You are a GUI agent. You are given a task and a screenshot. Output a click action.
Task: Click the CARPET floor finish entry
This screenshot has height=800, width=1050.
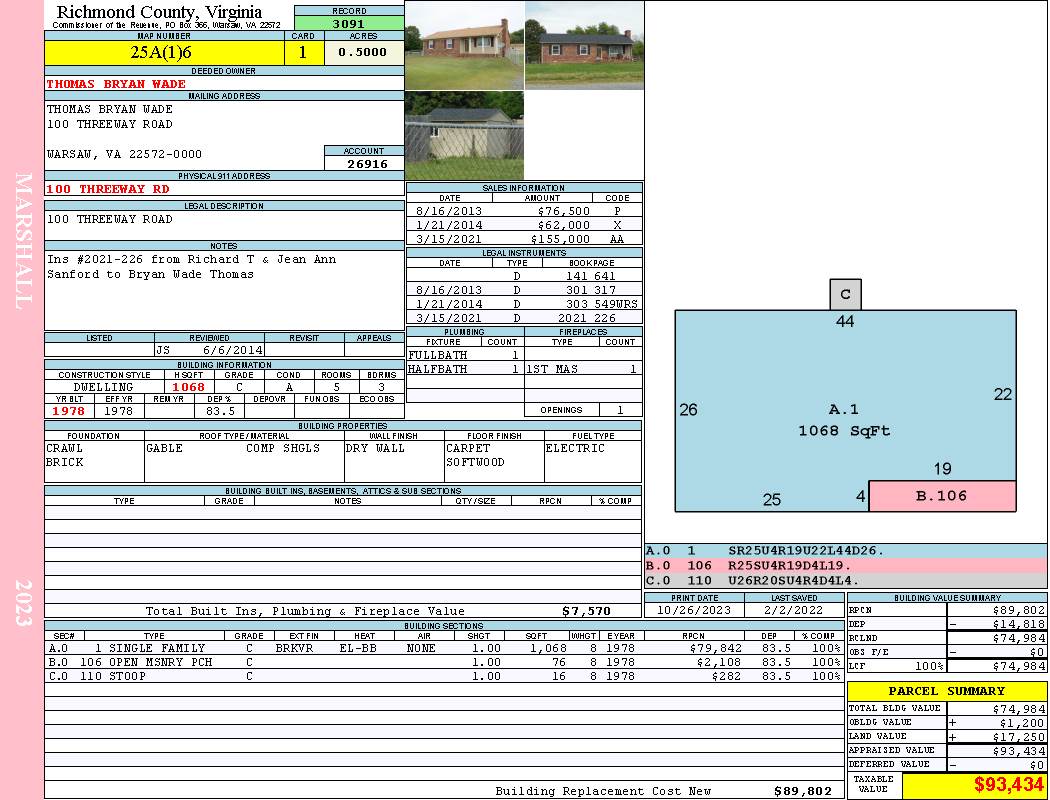(468, 448)
